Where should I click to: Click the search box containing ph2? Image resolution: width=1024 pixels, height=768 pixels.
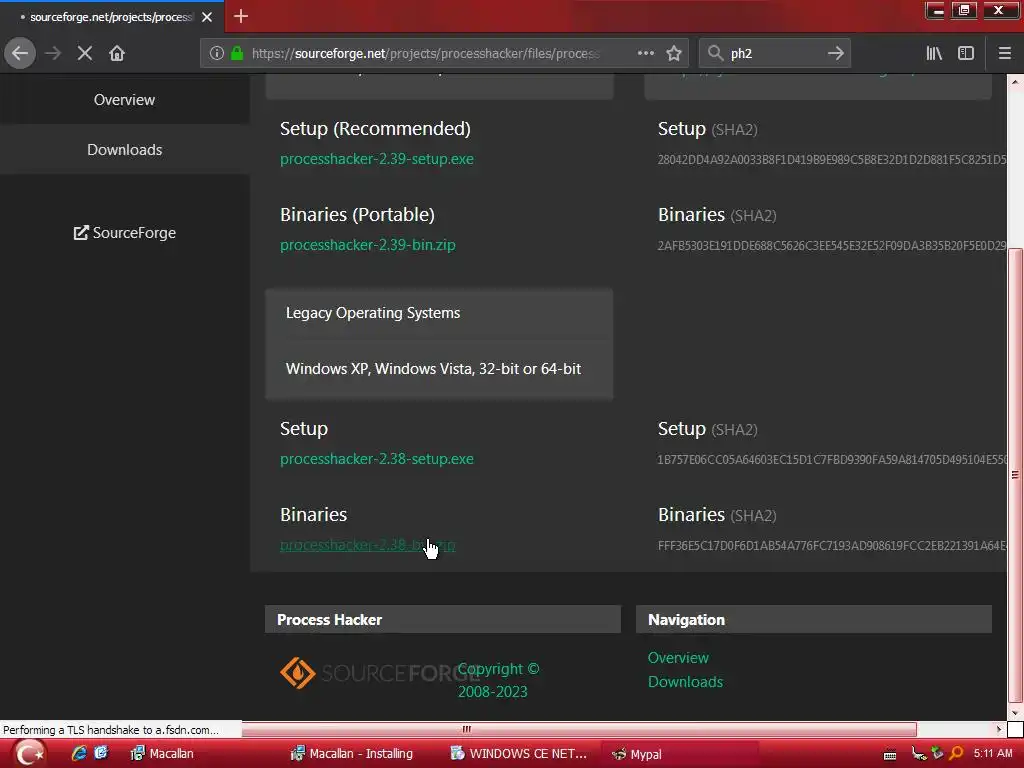[x=775, y=53]
